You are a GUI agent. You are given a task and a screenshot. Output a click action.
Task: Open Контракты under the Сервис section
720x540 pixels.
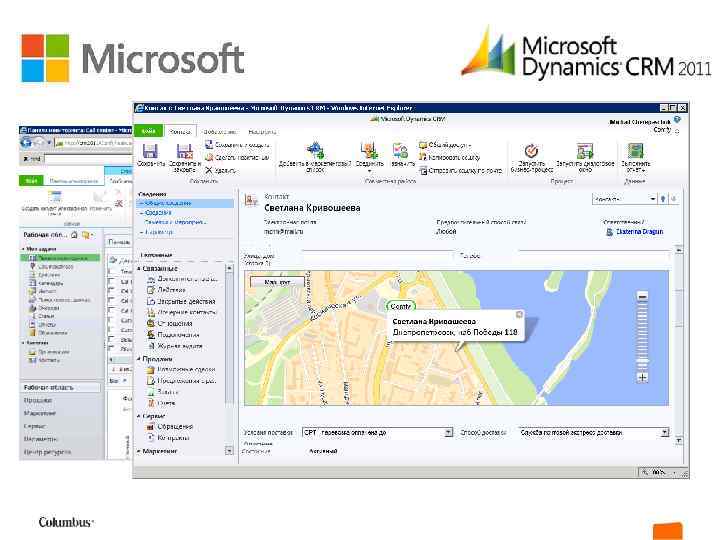168,438
